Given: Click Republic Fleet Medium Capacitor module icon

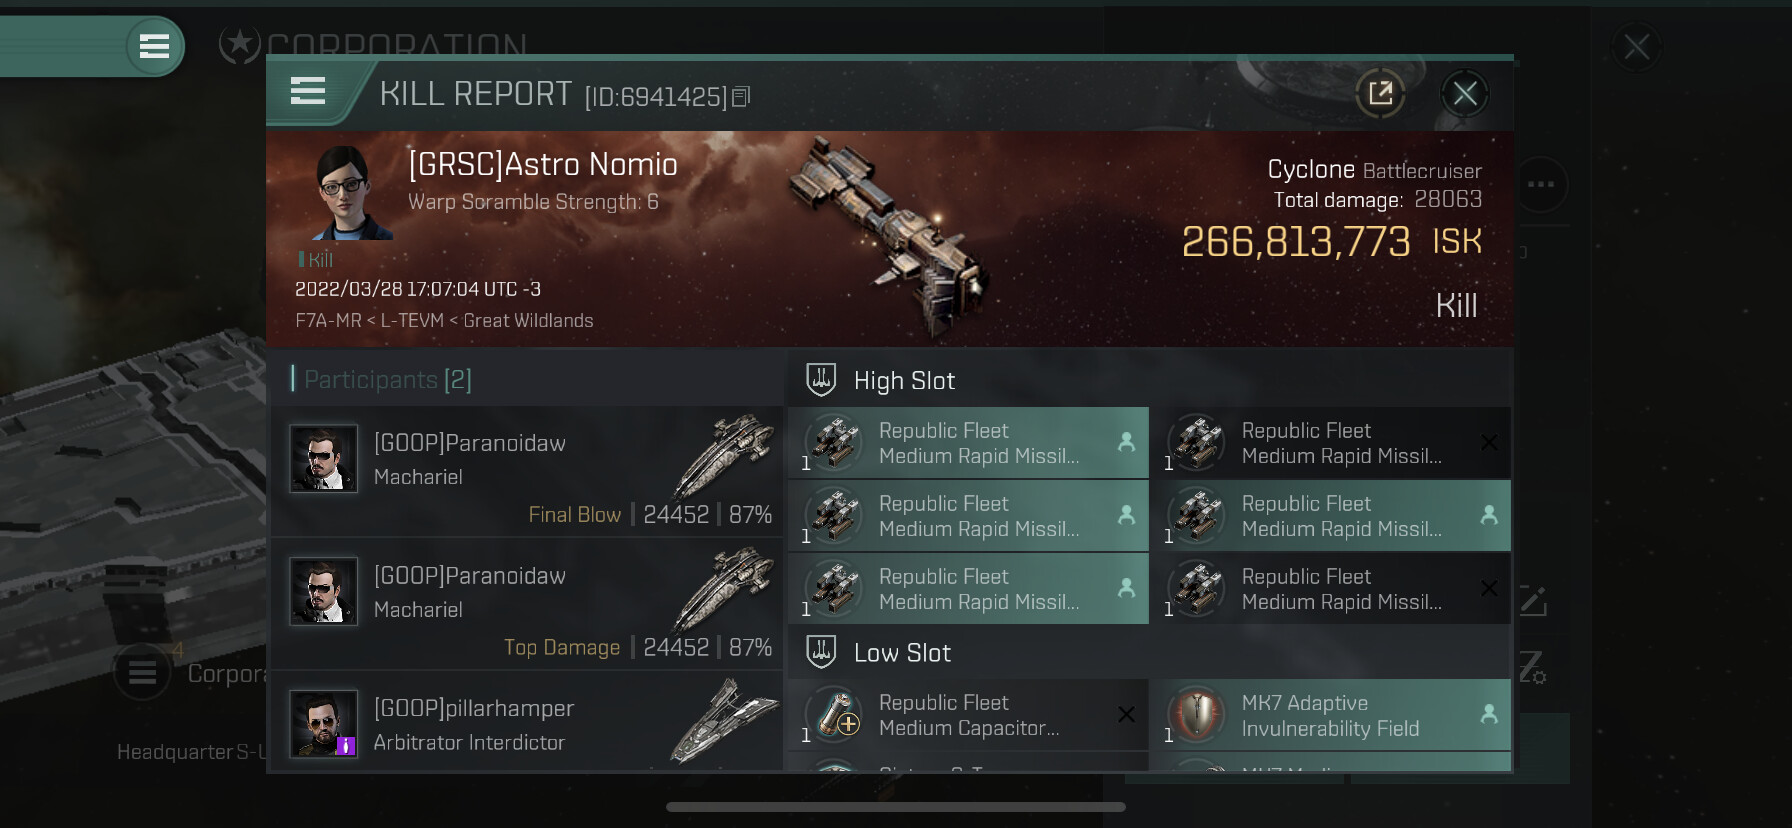Looking at the screenshot, I should [x=833, y=715].
